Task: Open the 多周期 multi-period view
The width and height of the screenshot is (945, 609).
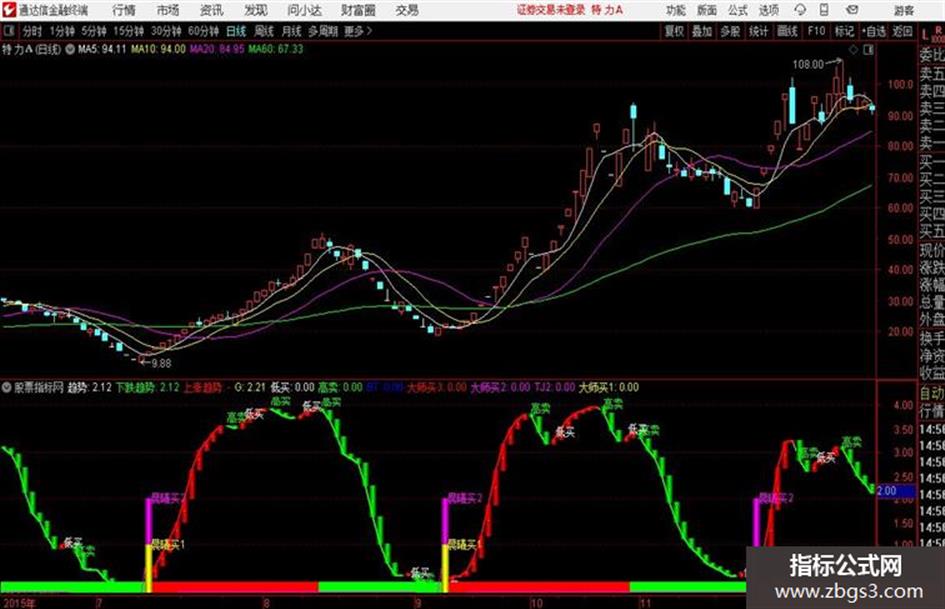Action: (323, 31)
